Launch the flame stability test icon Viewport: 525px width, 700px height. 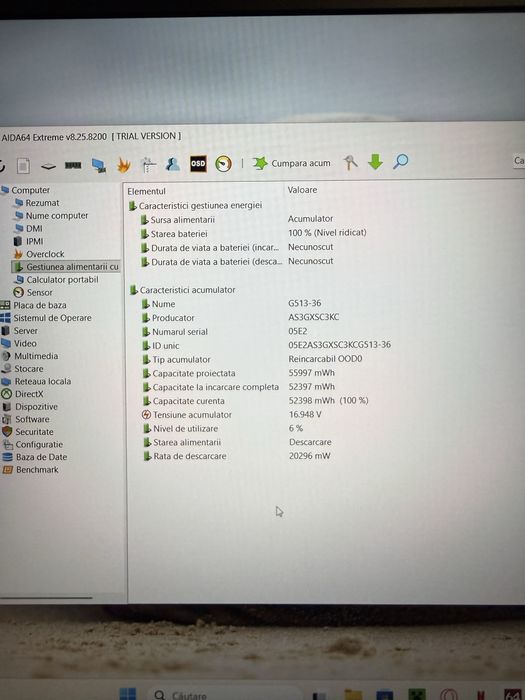pos(124,165)
